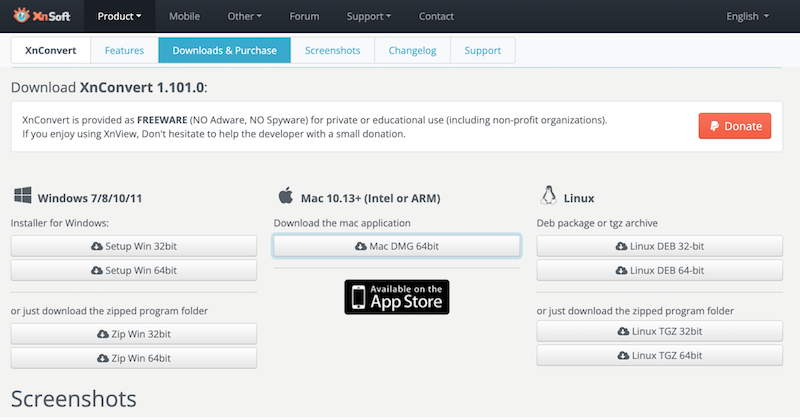Click the Download XnConvert 1.101.0 heading
The height and width of the screenshot is (420, 800).
pos(109,87)
